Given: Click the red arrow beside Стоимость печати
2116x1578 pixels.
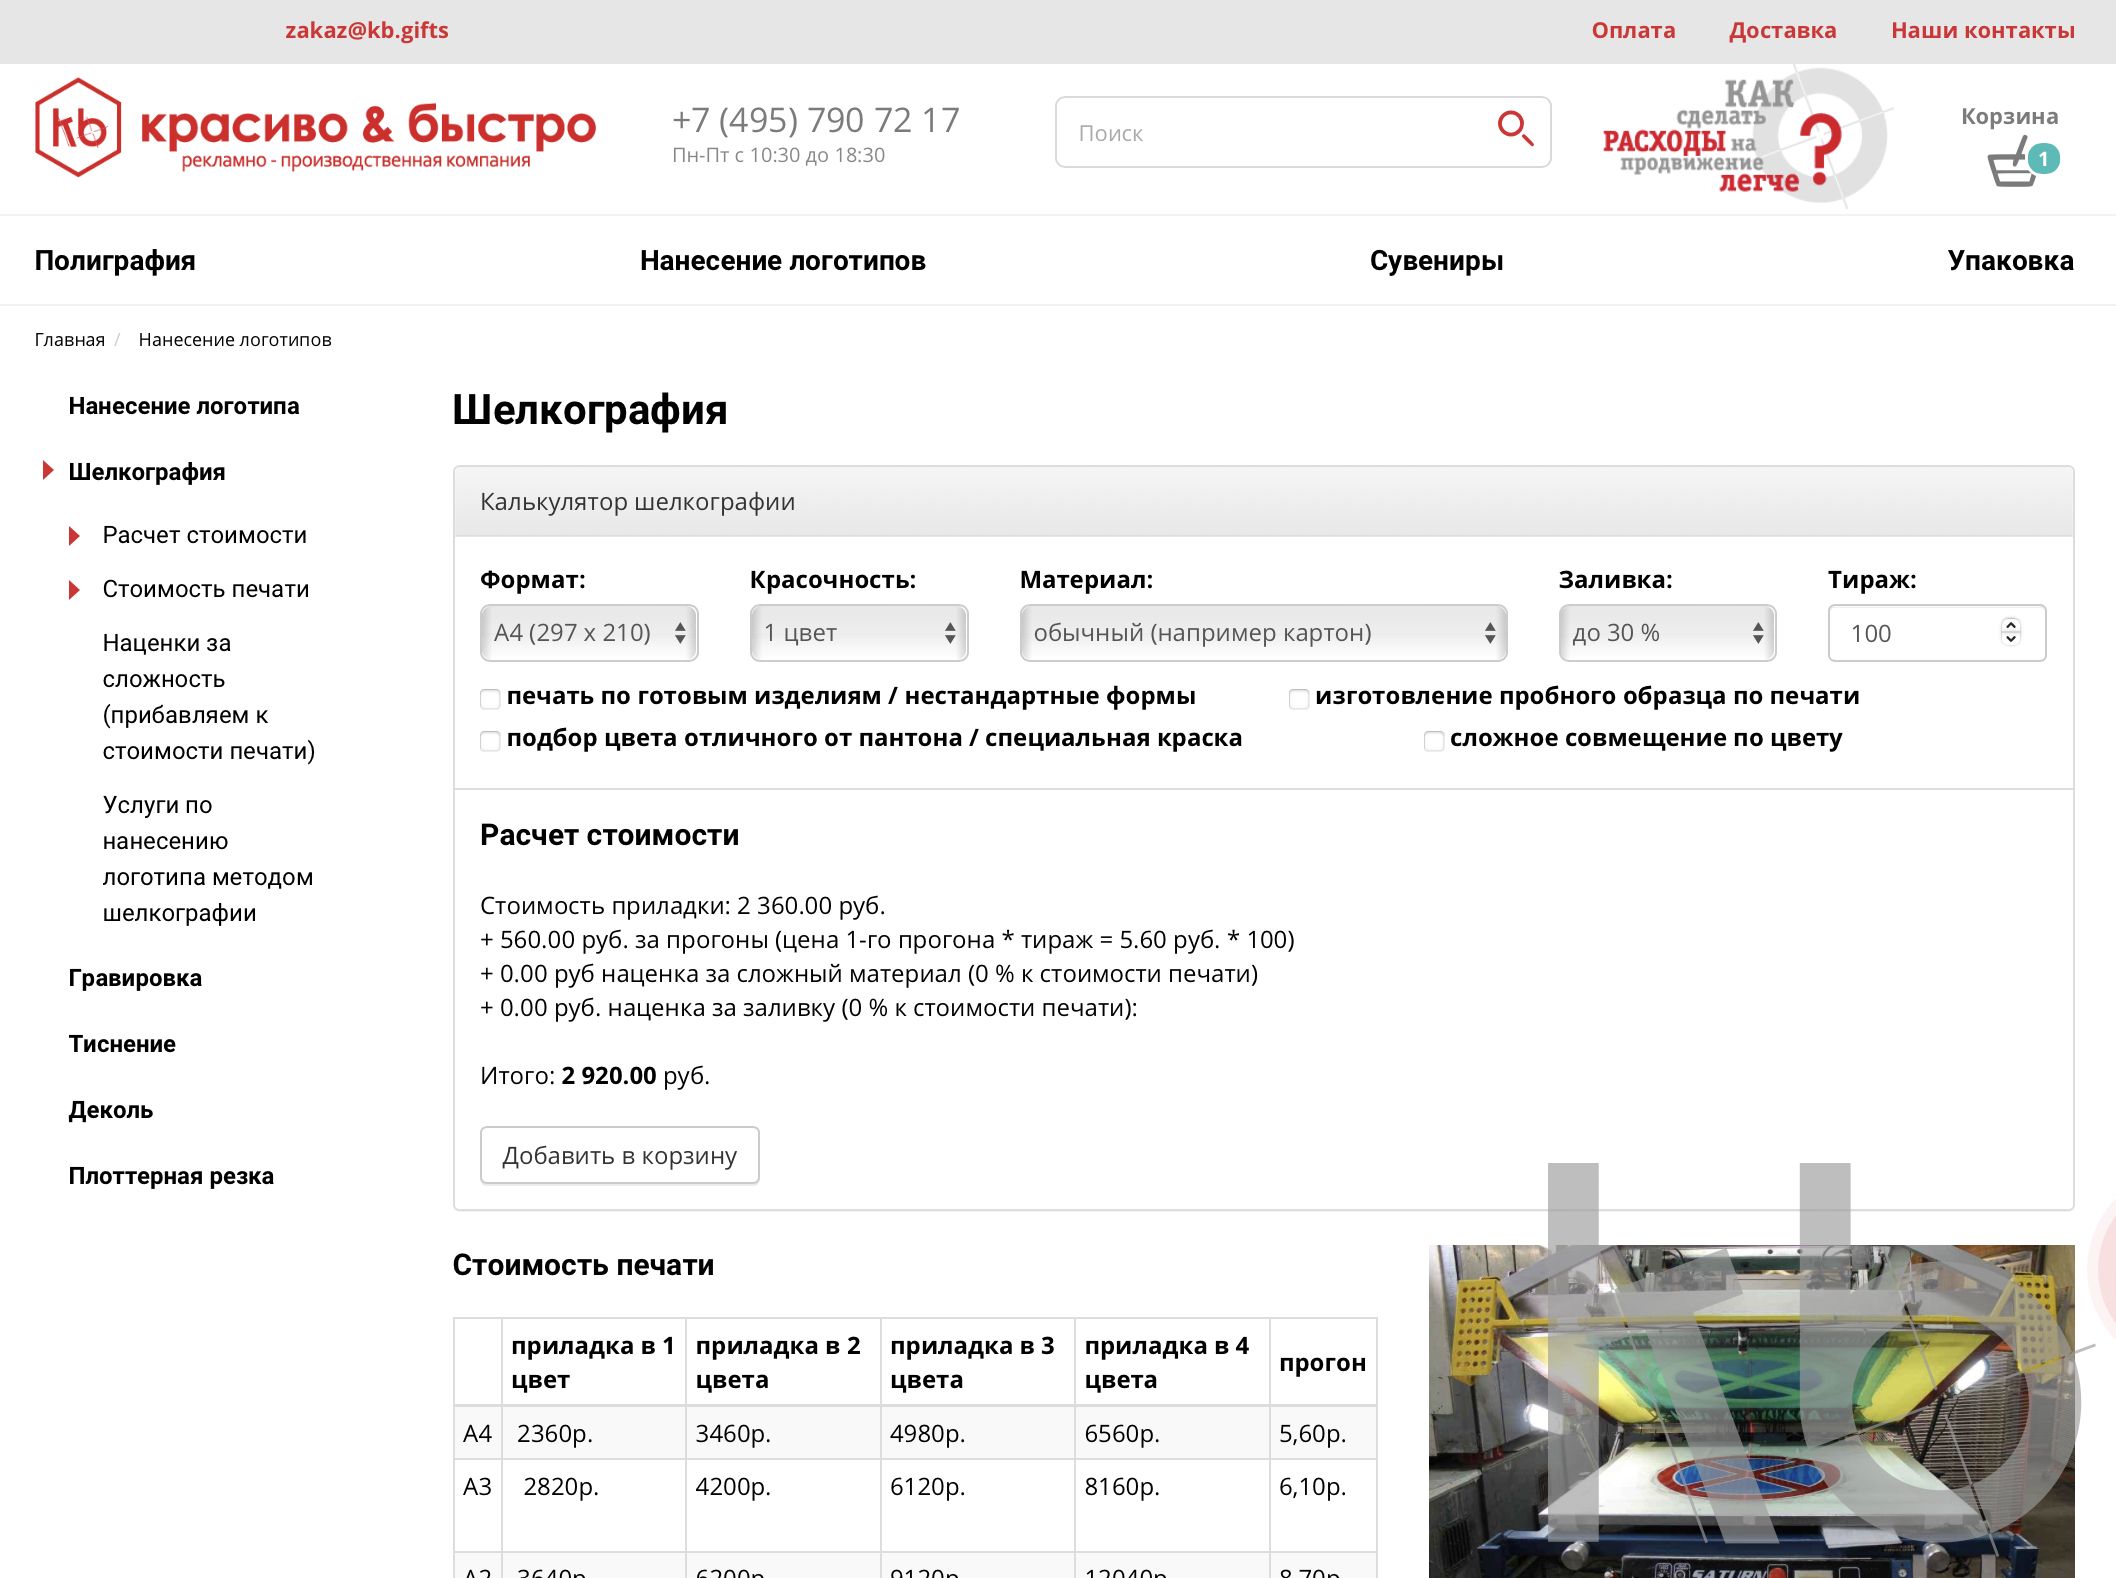Looking at the screenshot, I should coord(74,590).
